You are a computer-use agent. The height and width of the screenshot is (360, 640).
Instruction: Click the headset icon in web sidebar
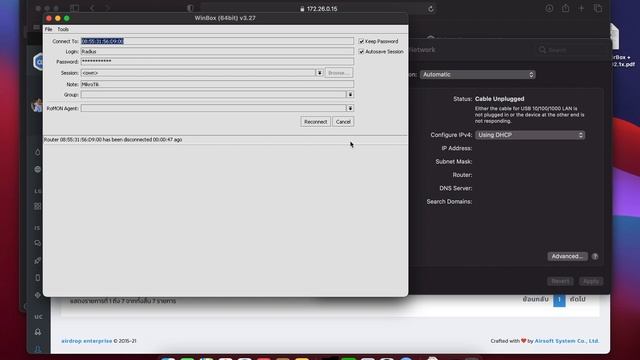pyautogui.click(x=38, y=332)
